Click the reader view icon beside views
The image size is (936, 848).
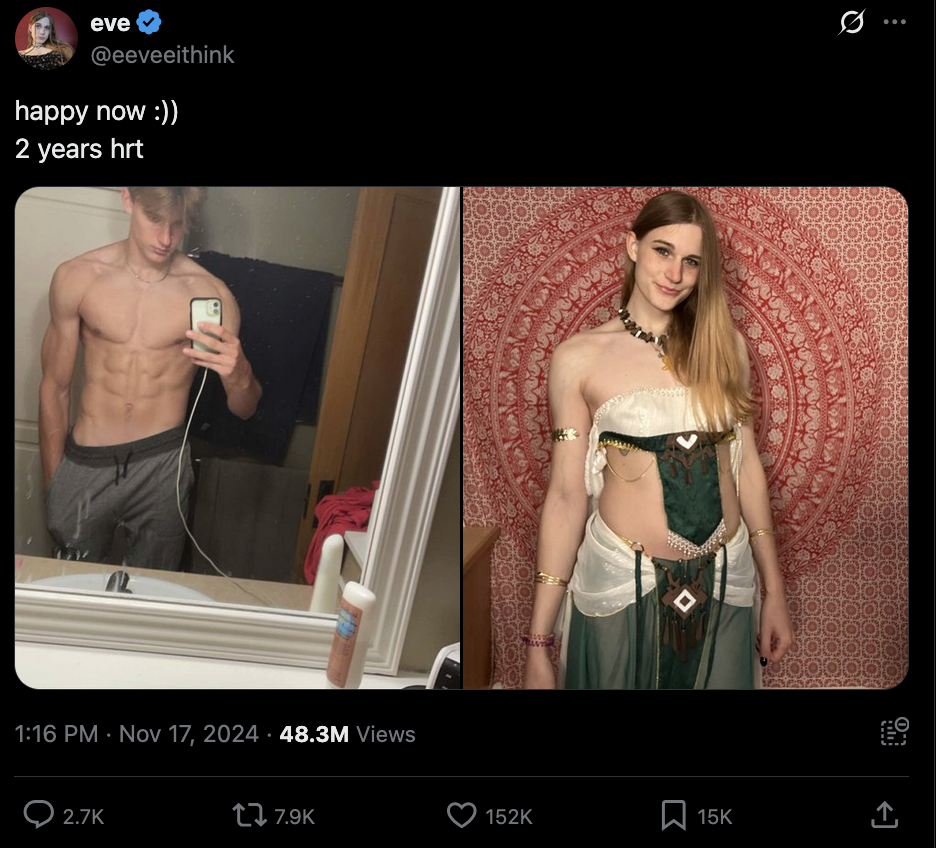pos(894,732)
